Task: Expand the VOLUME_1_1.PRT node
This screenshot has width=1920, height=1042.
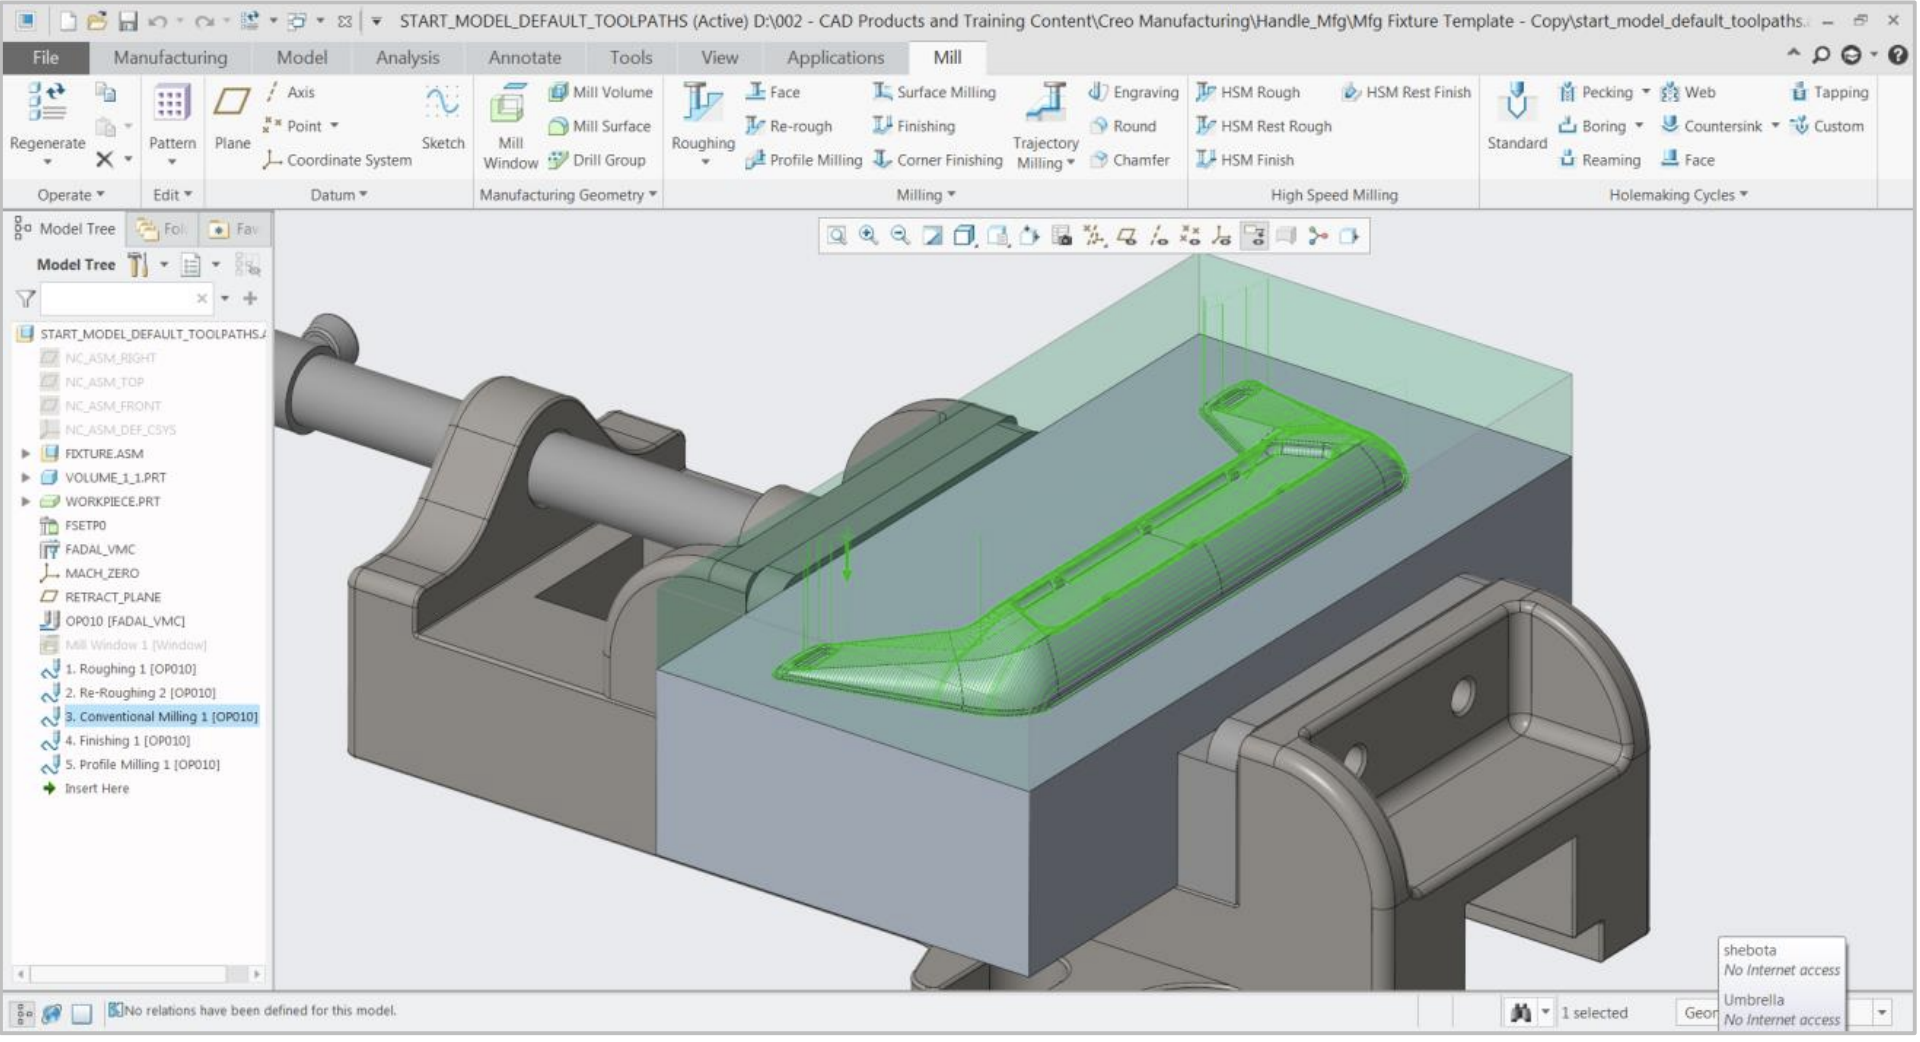Action: (26, 478)
